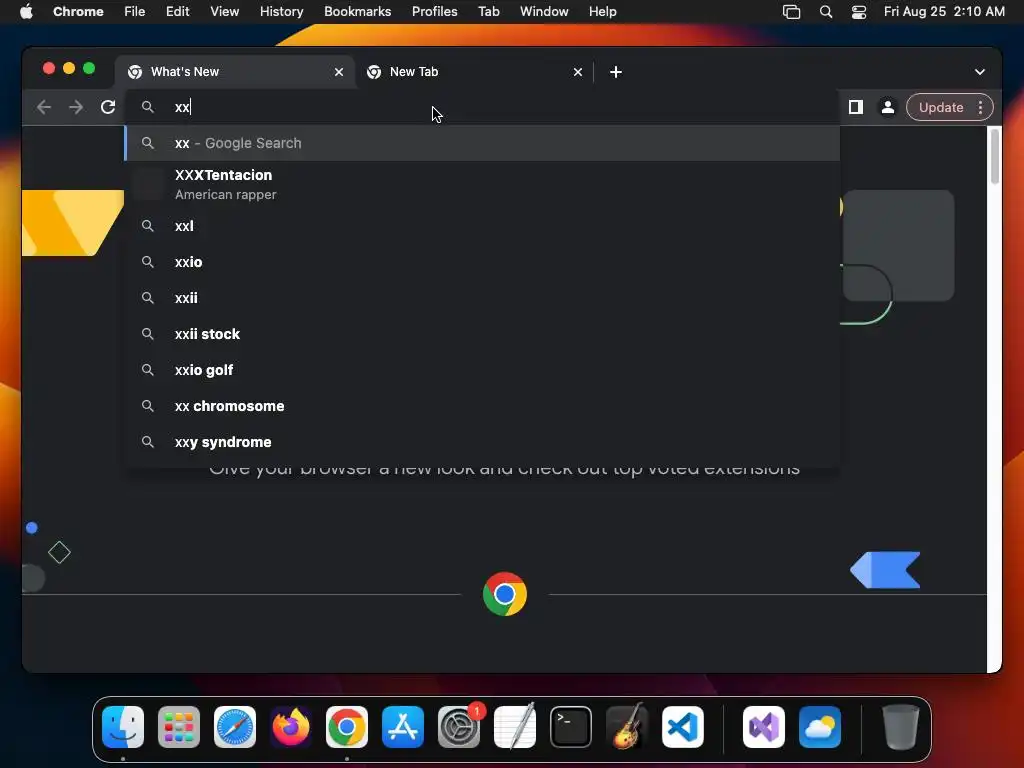Image resolution: width=1024 pixels, height=768 pixels.
Task: Reload the current page
Action: tap(108, 107)
